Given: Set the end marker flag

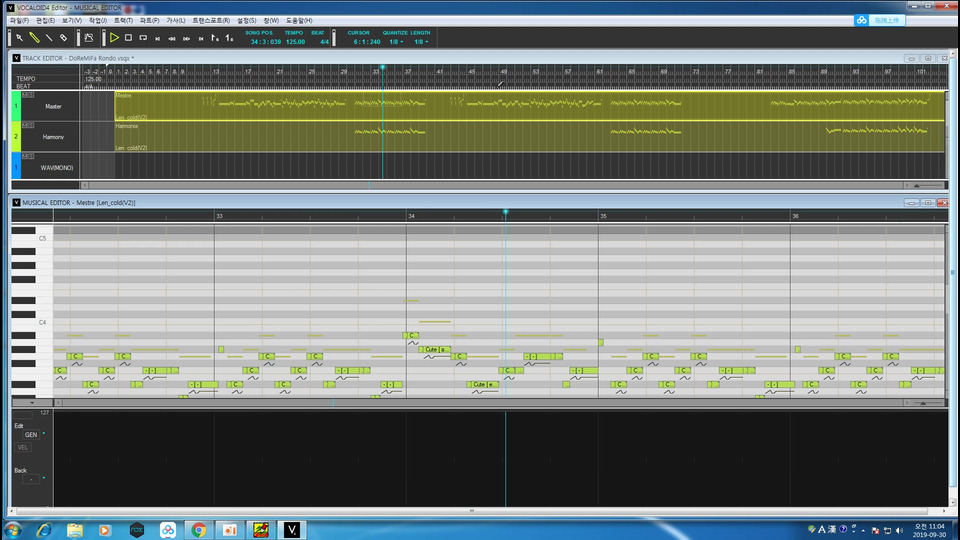Looking at the screenshot, I should point(230,38).
